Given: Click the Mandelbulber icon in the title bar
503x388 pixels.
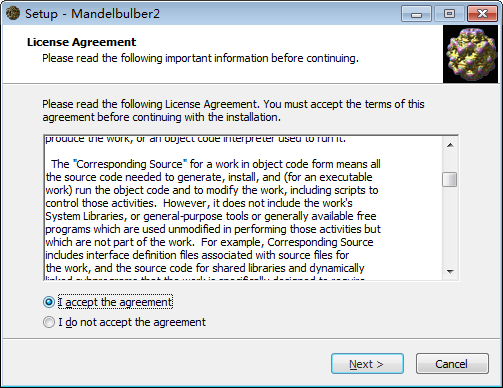Looking at the screenshot, I should pos(13,13).
